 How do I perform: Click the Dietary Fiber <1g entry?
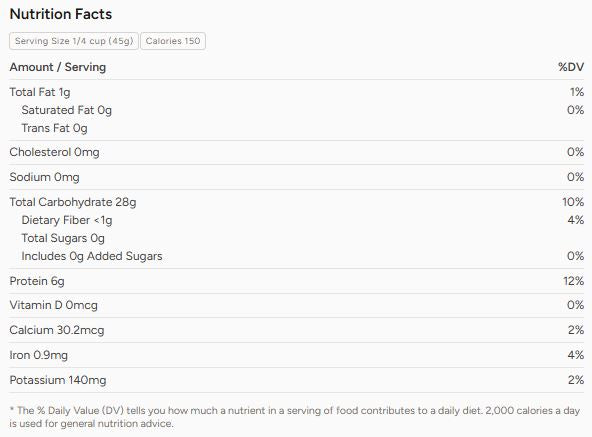click(x=67, y=220)
